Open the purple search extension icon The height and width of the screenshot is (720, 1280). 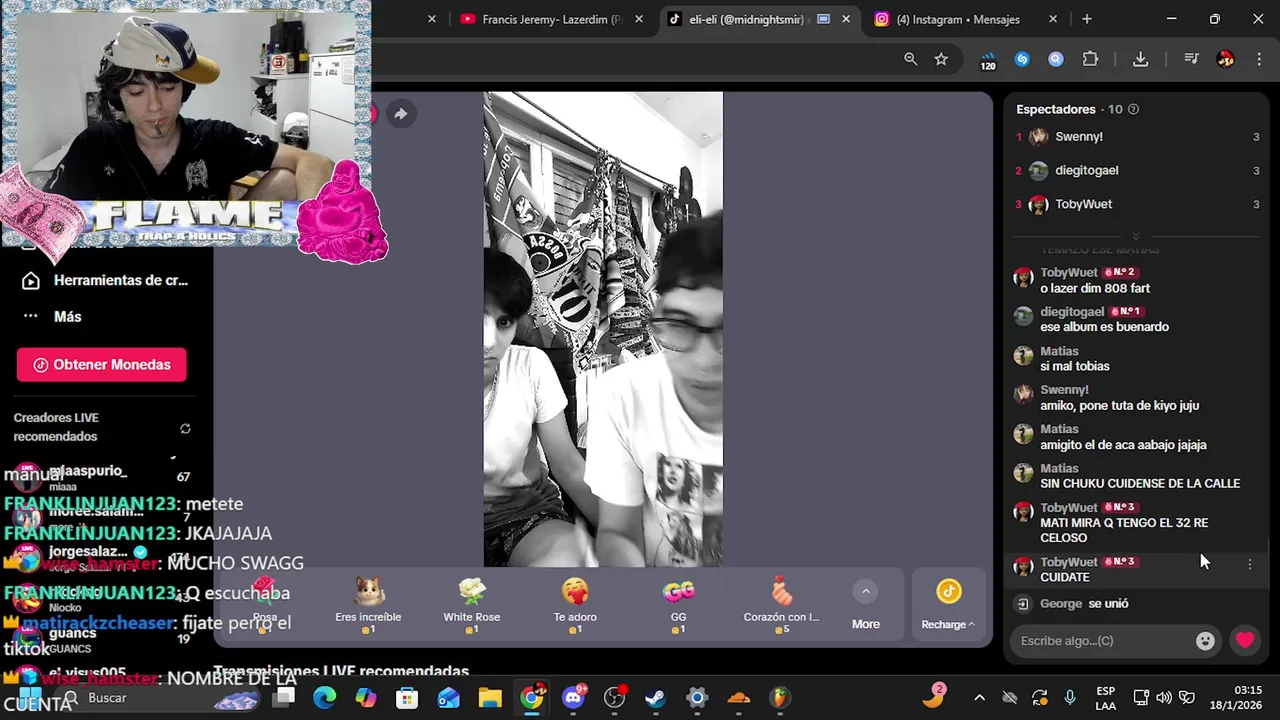1056,59
